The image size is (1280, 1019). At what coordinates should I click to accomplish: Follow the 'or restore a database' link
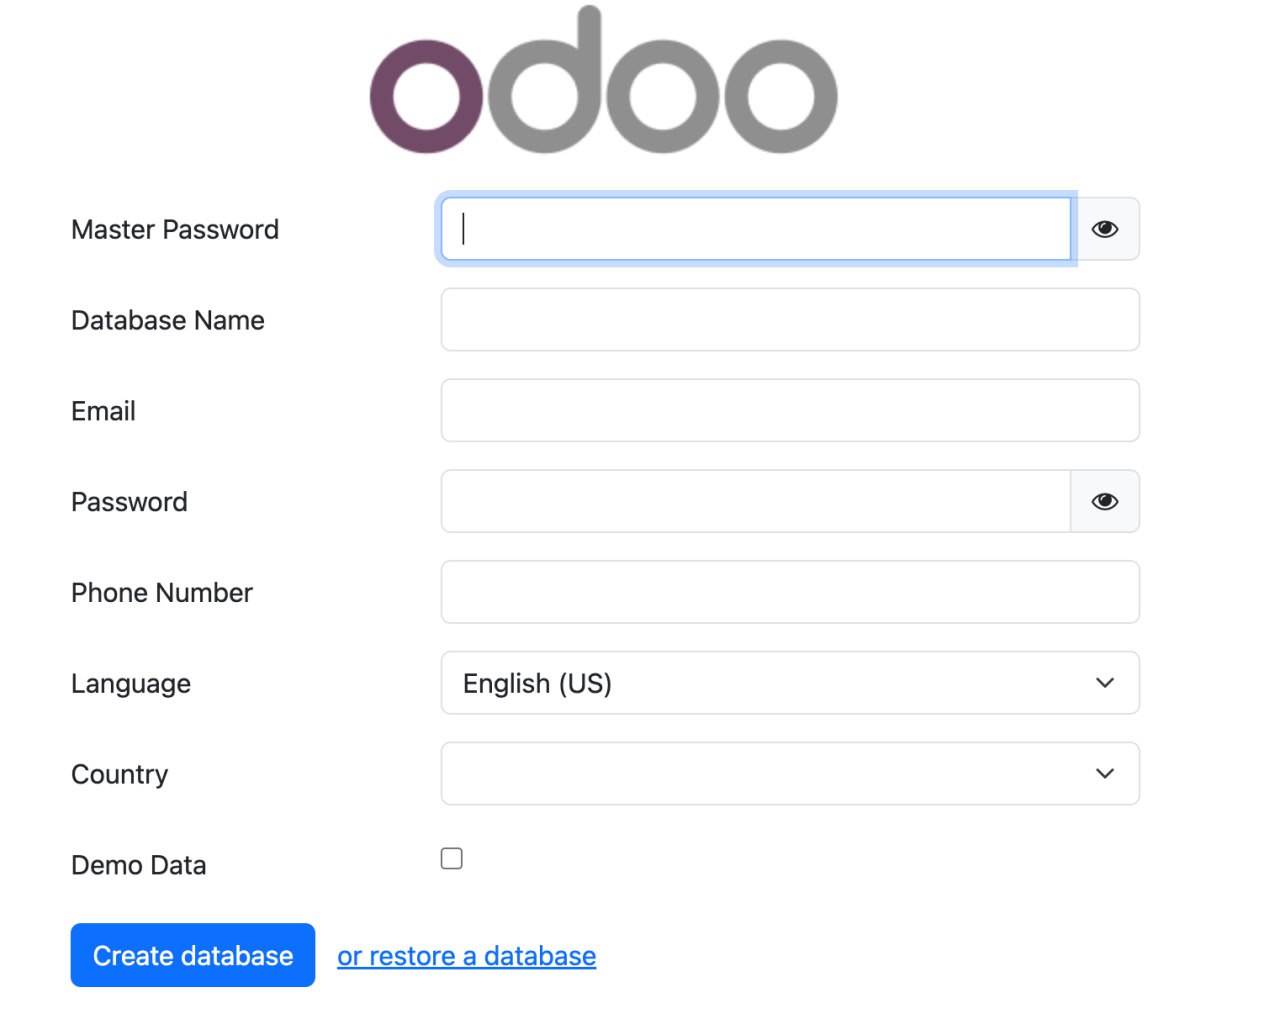coord(466,956)
